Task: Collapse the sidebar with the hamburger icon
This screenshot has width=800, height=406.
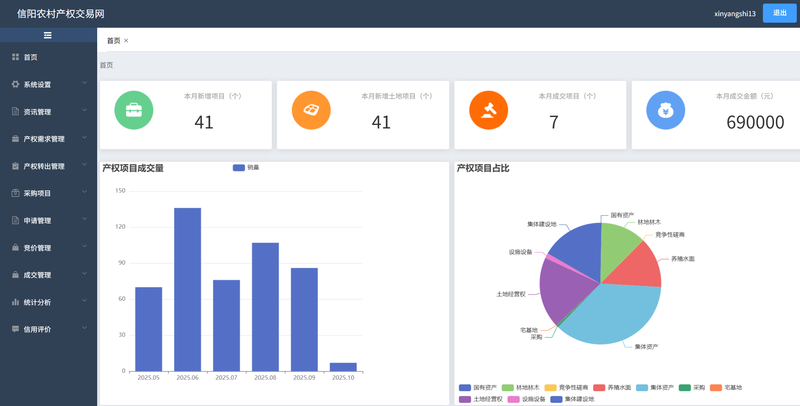Action: point(47,35)
